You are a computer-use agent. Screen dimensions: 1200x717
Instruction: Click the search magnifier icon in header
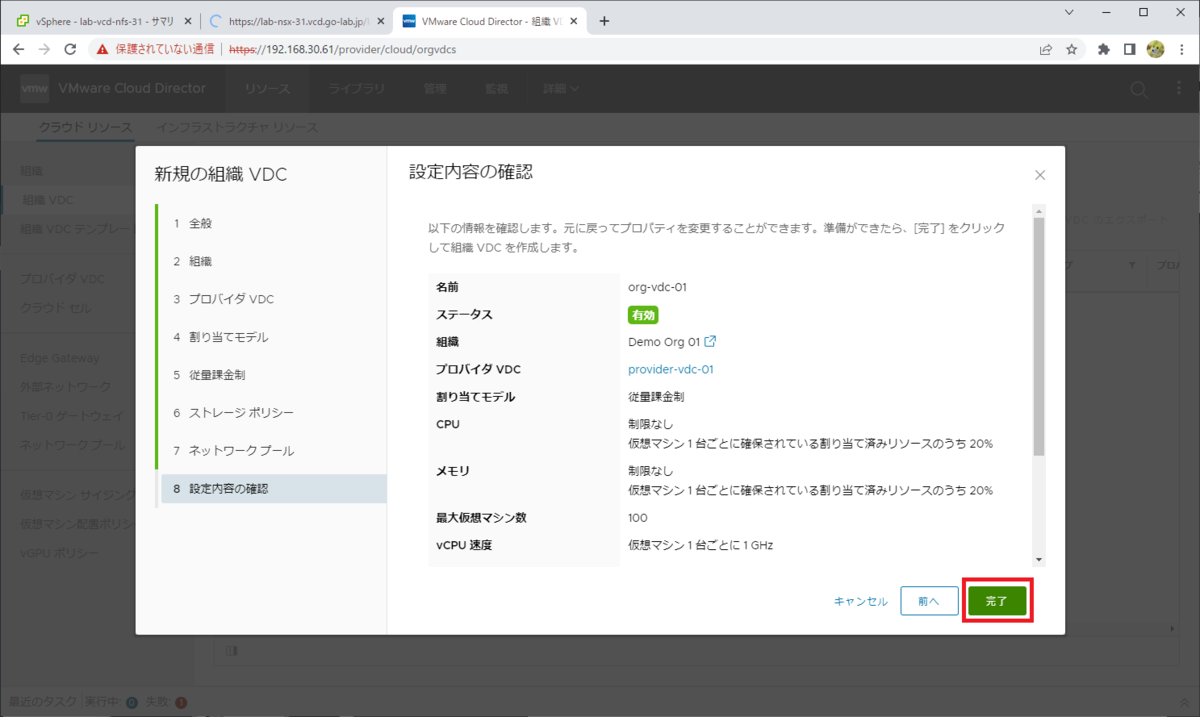point(1138,89)
